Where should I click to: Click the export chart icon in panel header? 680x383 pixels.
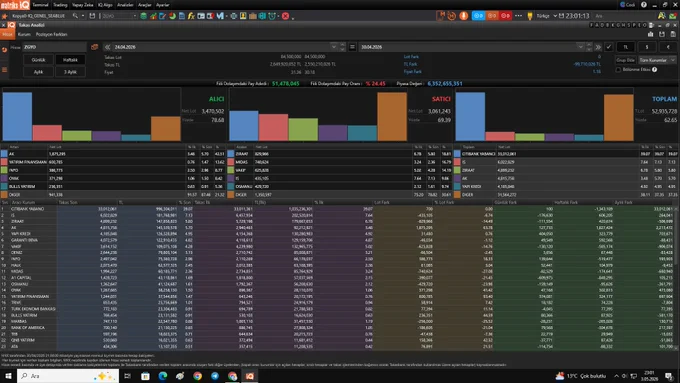(x=650, y=34)
